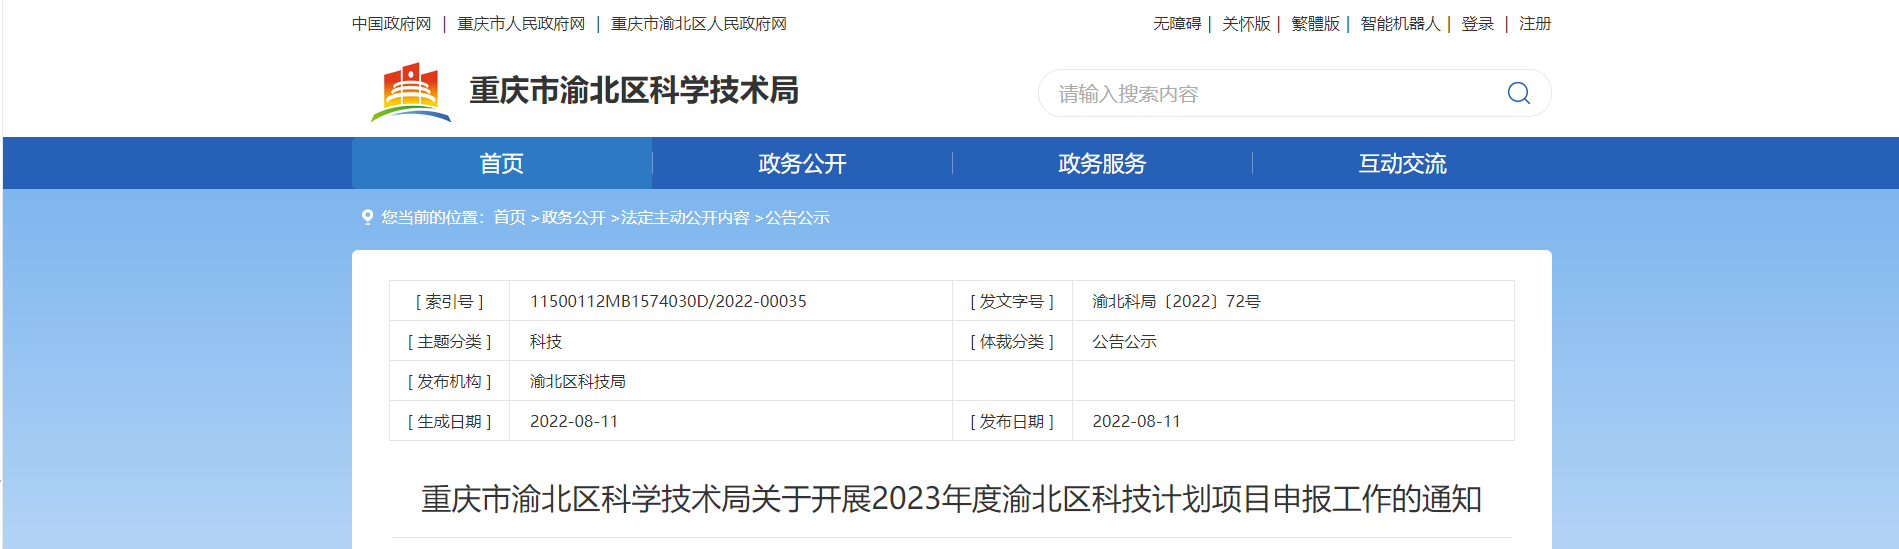Type in the 请输入搜索内容 search field
Image resolution: width=1899 pixels, height=549 pixels.
[x=1270, y=94]
